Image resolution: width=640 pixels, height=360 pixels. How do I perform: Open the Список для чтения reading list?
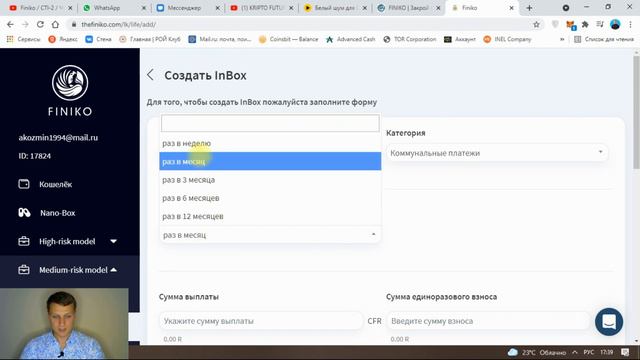[x=604, y=39]
